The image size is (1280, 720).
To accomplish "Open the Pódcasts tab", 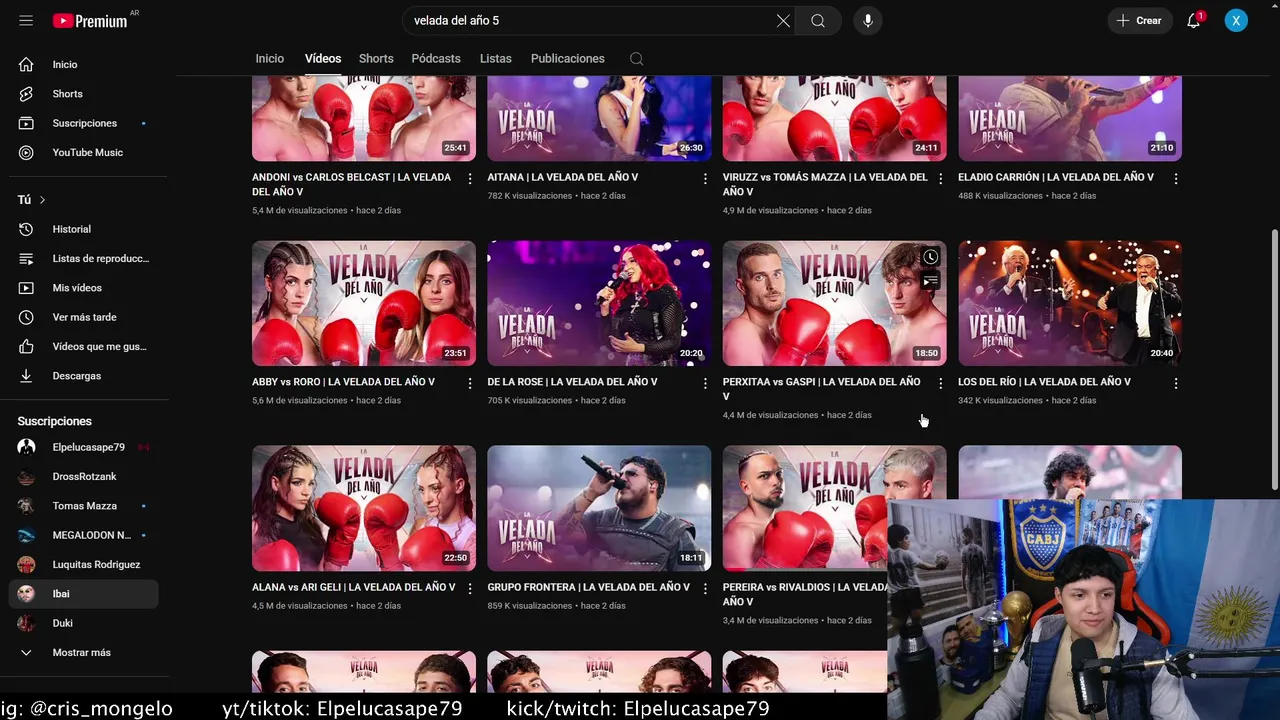I will (436, 59).
